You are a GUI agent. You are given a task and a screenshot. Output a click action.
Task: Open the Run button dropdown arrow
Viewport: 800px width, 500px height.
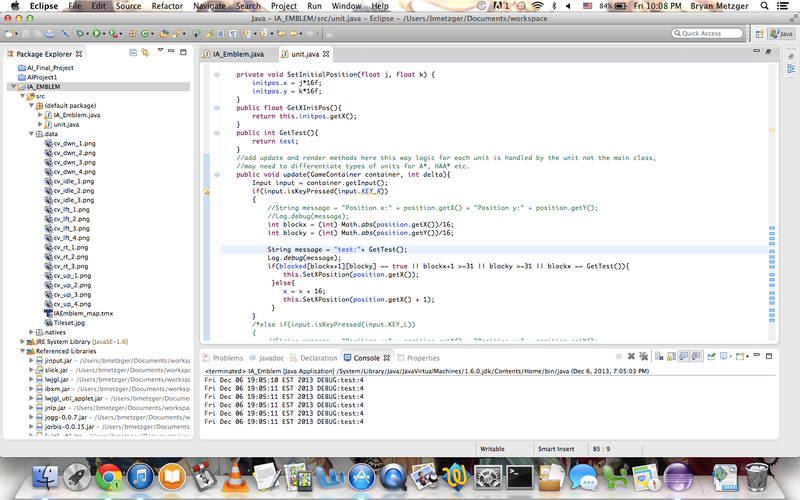click(104, 34)
